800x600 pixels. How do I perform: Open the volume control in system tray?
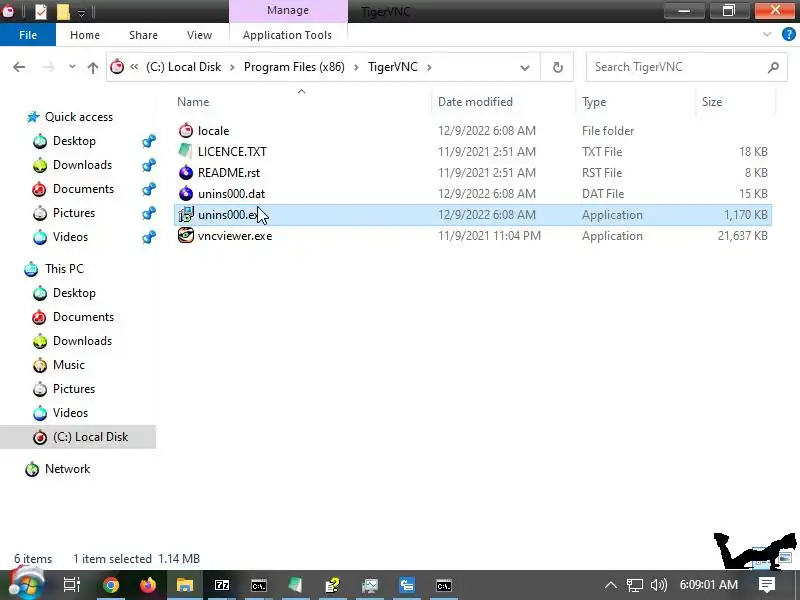point(659,585)
